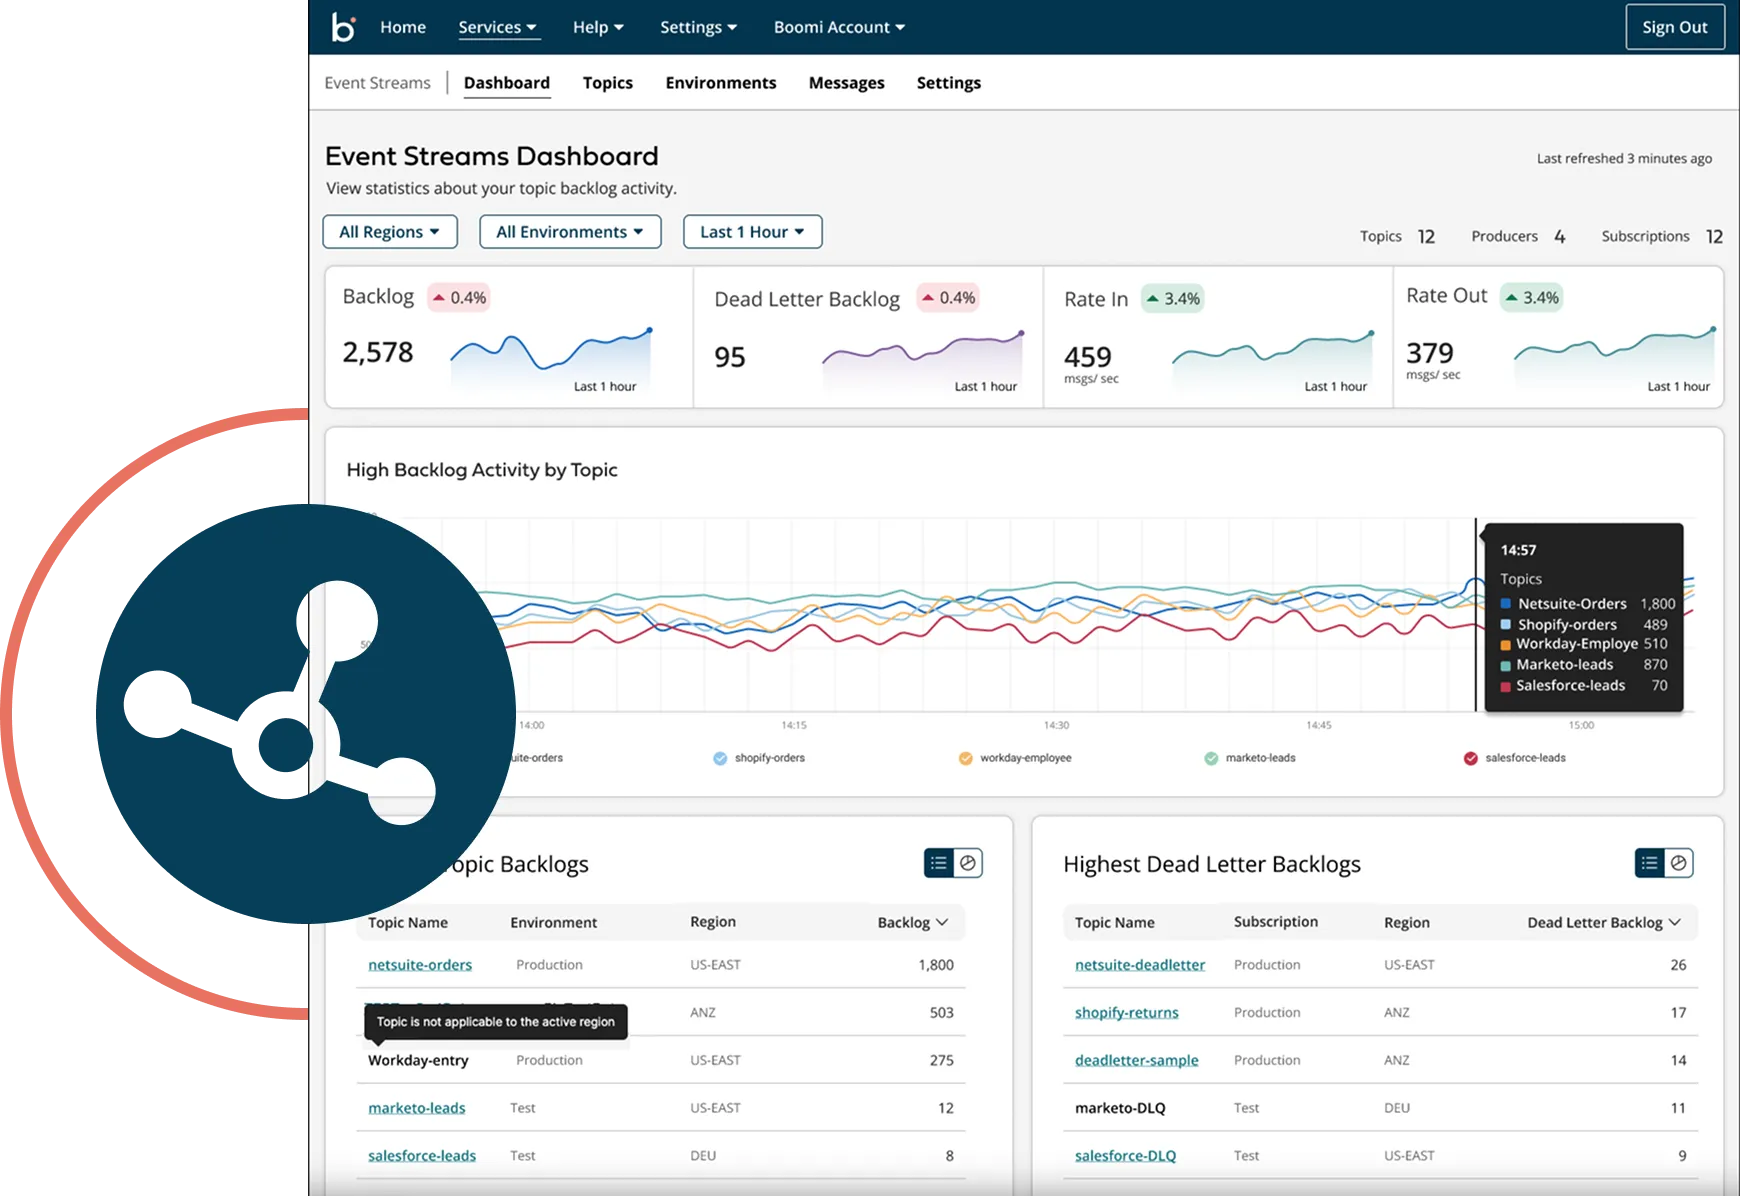The width and height of the screenshot is (1740, 1196).
Task: Click the Rate In sparkline chart
Action: point(1273,359)
